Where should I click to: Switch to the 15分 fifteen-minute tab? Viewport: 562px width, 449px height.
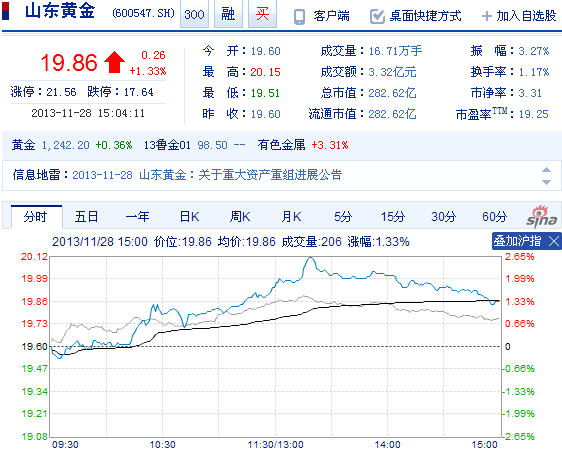pyautogui.click(x=393, y=217)
